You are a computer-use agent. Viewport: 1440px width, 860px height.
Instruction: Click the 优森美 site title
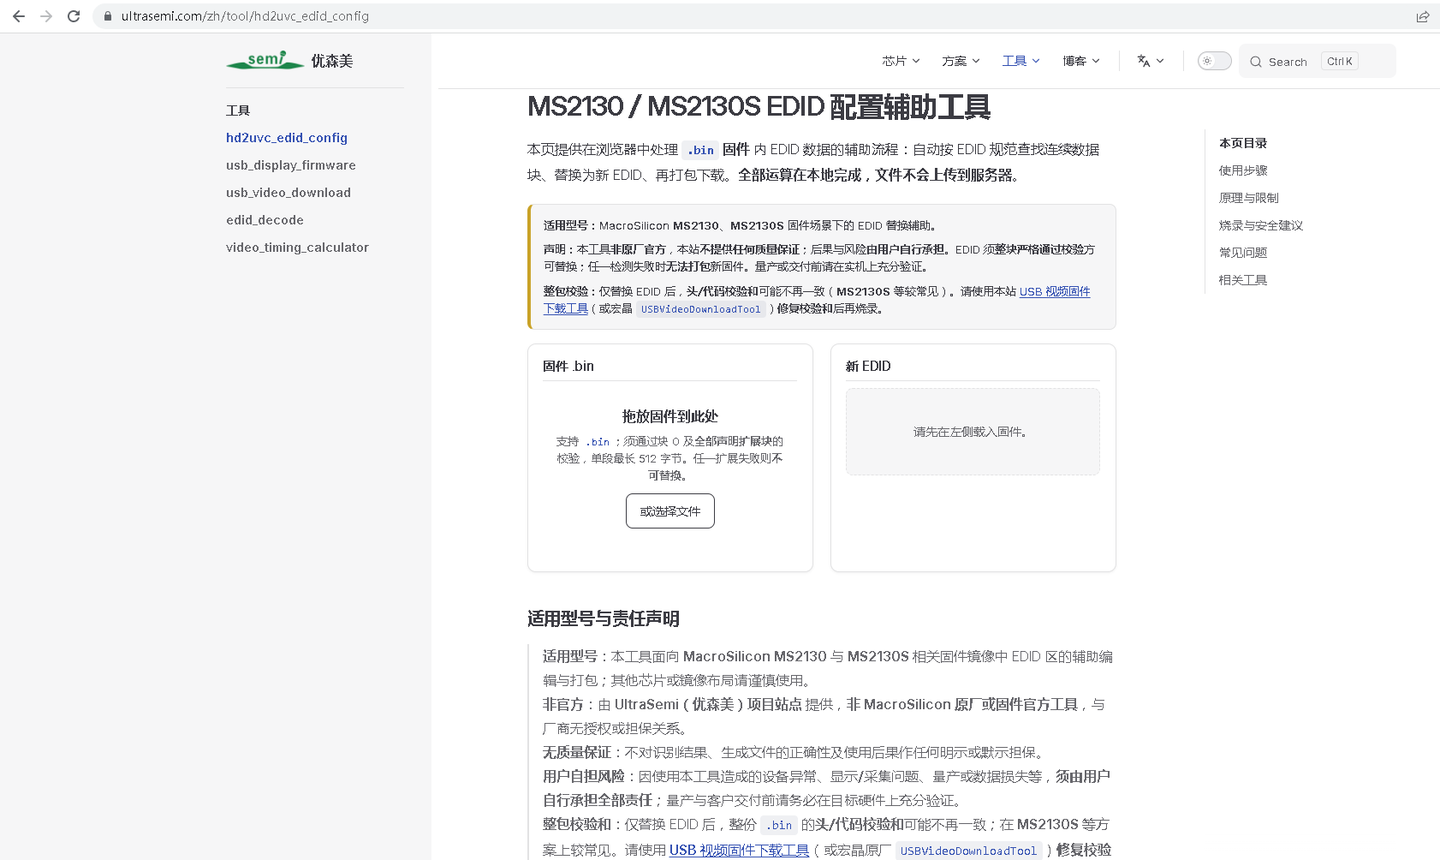tap(332, 61)
